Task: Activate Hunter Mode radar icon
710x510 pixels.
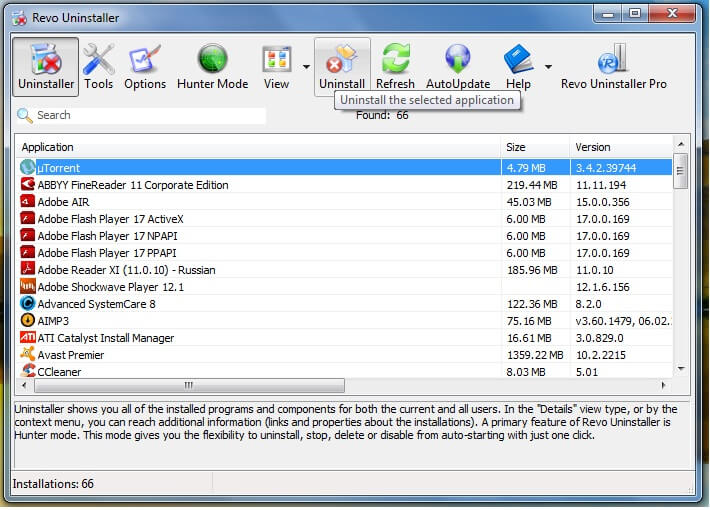Action: tap(212, 67)
